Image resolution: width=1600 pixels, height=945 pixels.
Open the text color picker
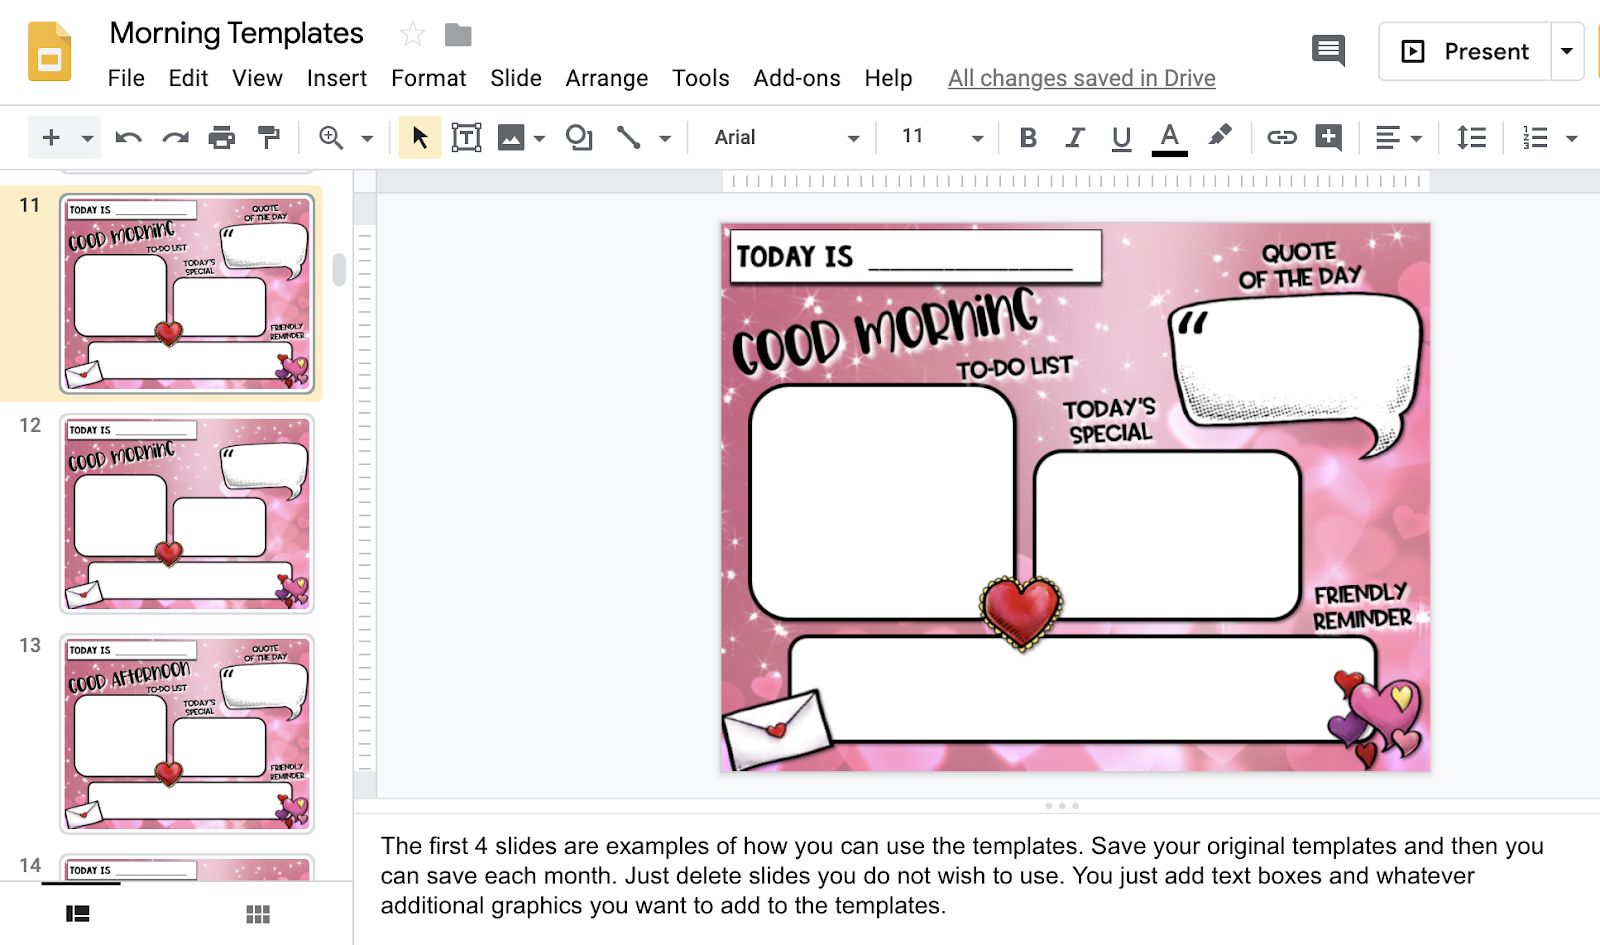1168,137
